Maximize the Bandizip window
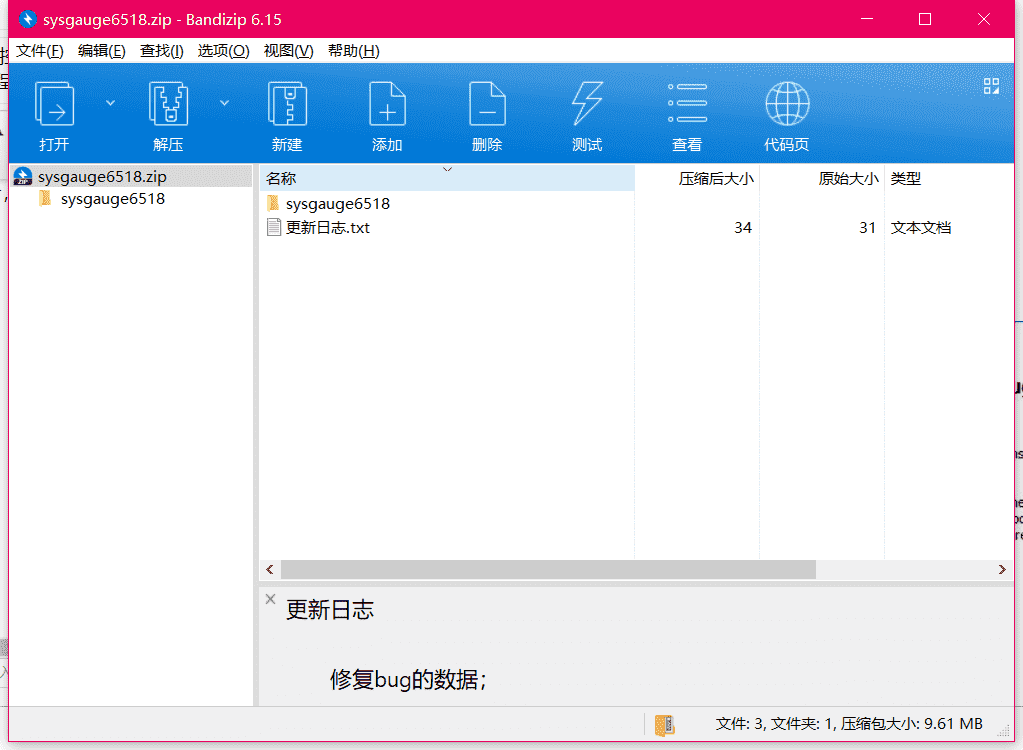1023x750 pixels. [924, 20]
